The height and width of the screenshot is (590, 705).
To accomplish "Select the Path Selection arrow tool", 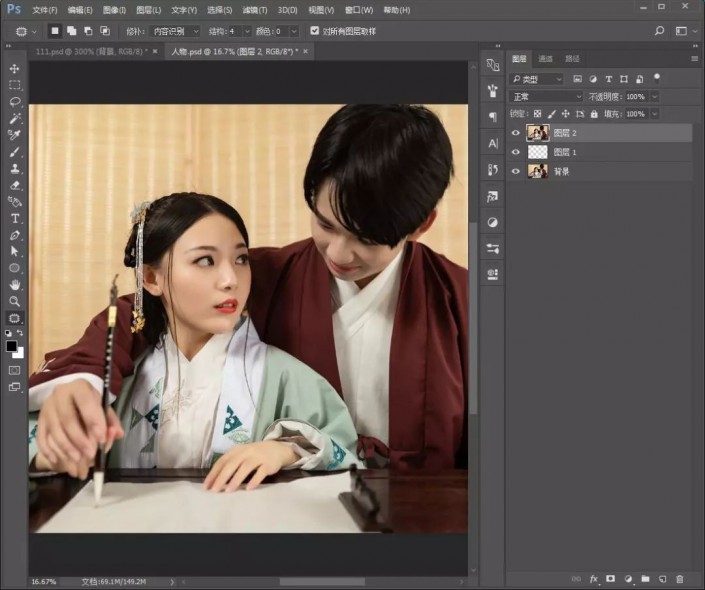I will (x=14, y=251).
